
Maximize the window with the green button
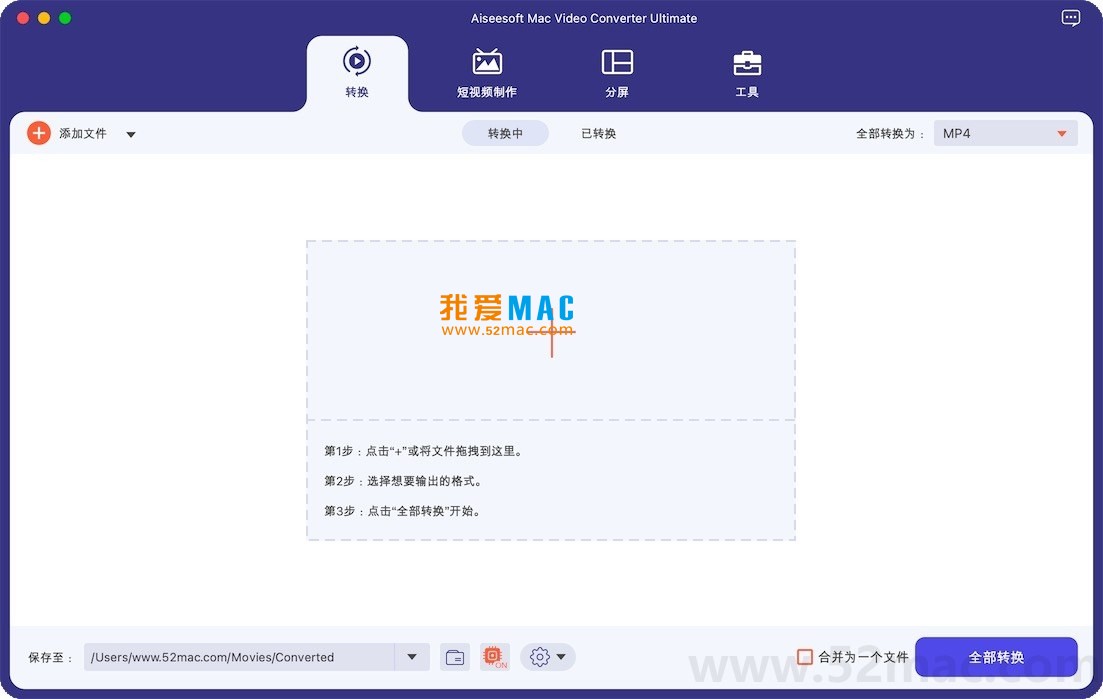point(65,18)
